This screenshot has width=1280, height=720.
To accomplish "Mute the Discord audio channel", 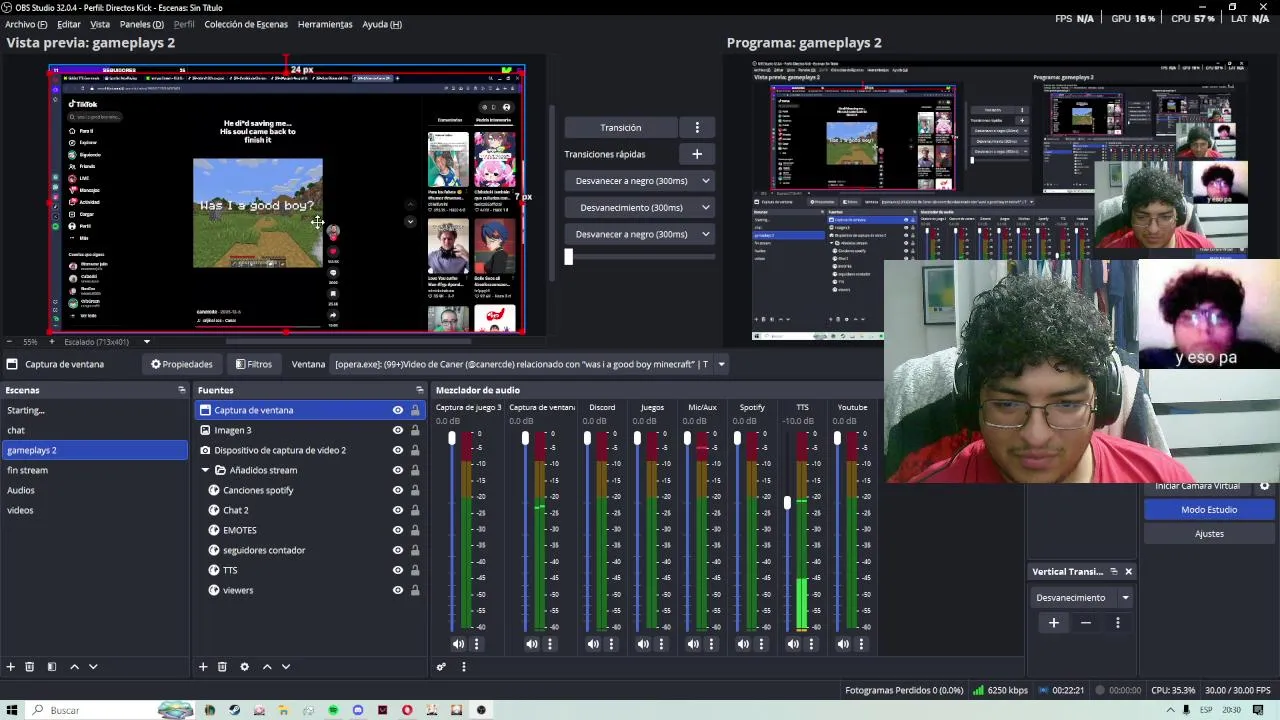I will [593, 644].
